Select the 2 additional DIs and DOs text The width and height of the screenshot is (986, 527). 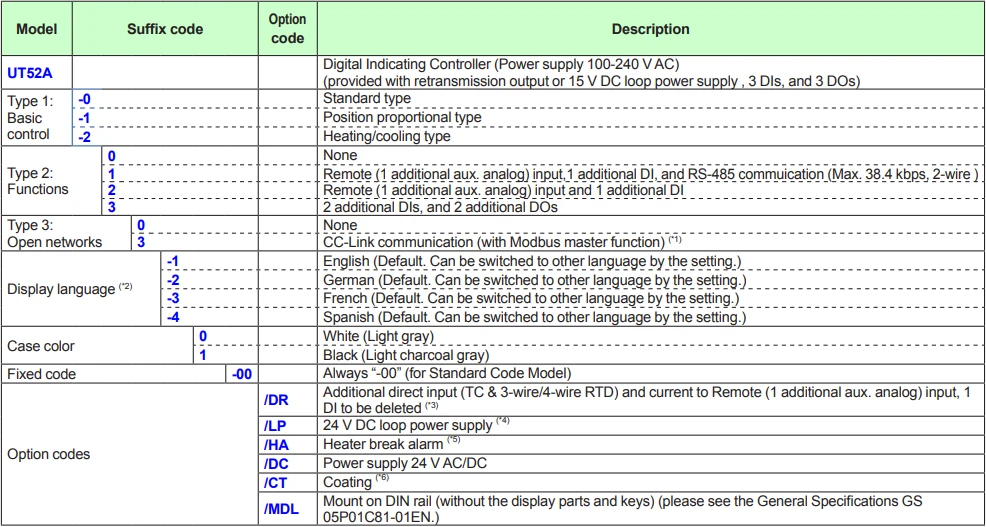click(x=440, y=206)
